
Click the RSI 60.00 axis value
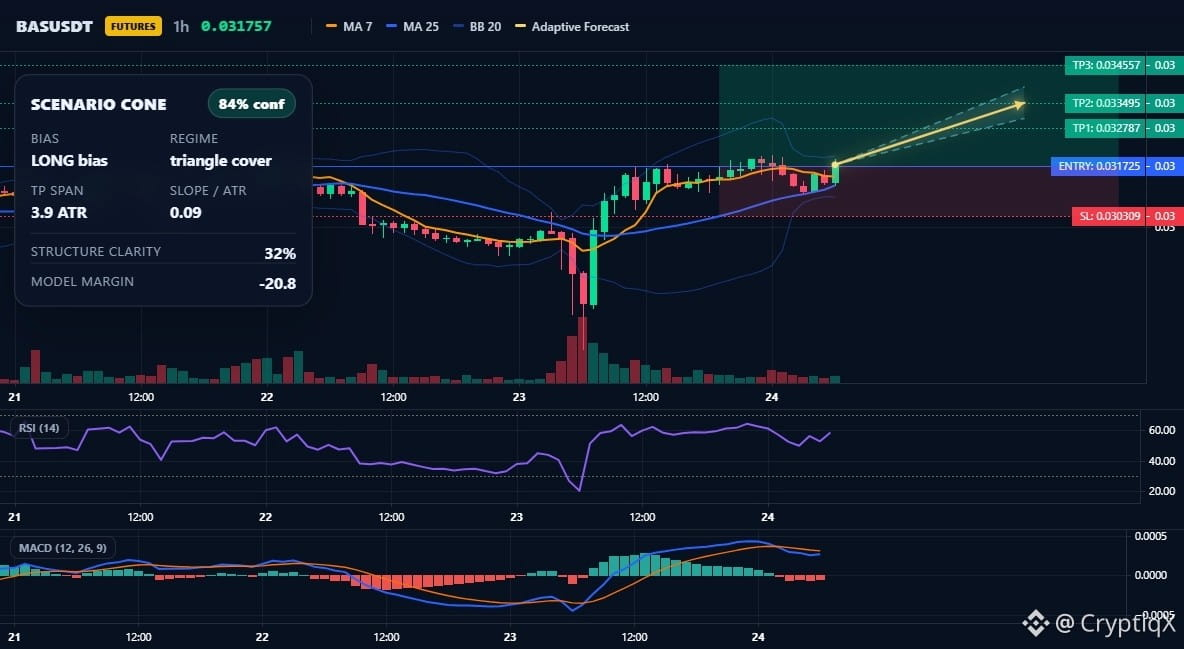(1161, 430)
